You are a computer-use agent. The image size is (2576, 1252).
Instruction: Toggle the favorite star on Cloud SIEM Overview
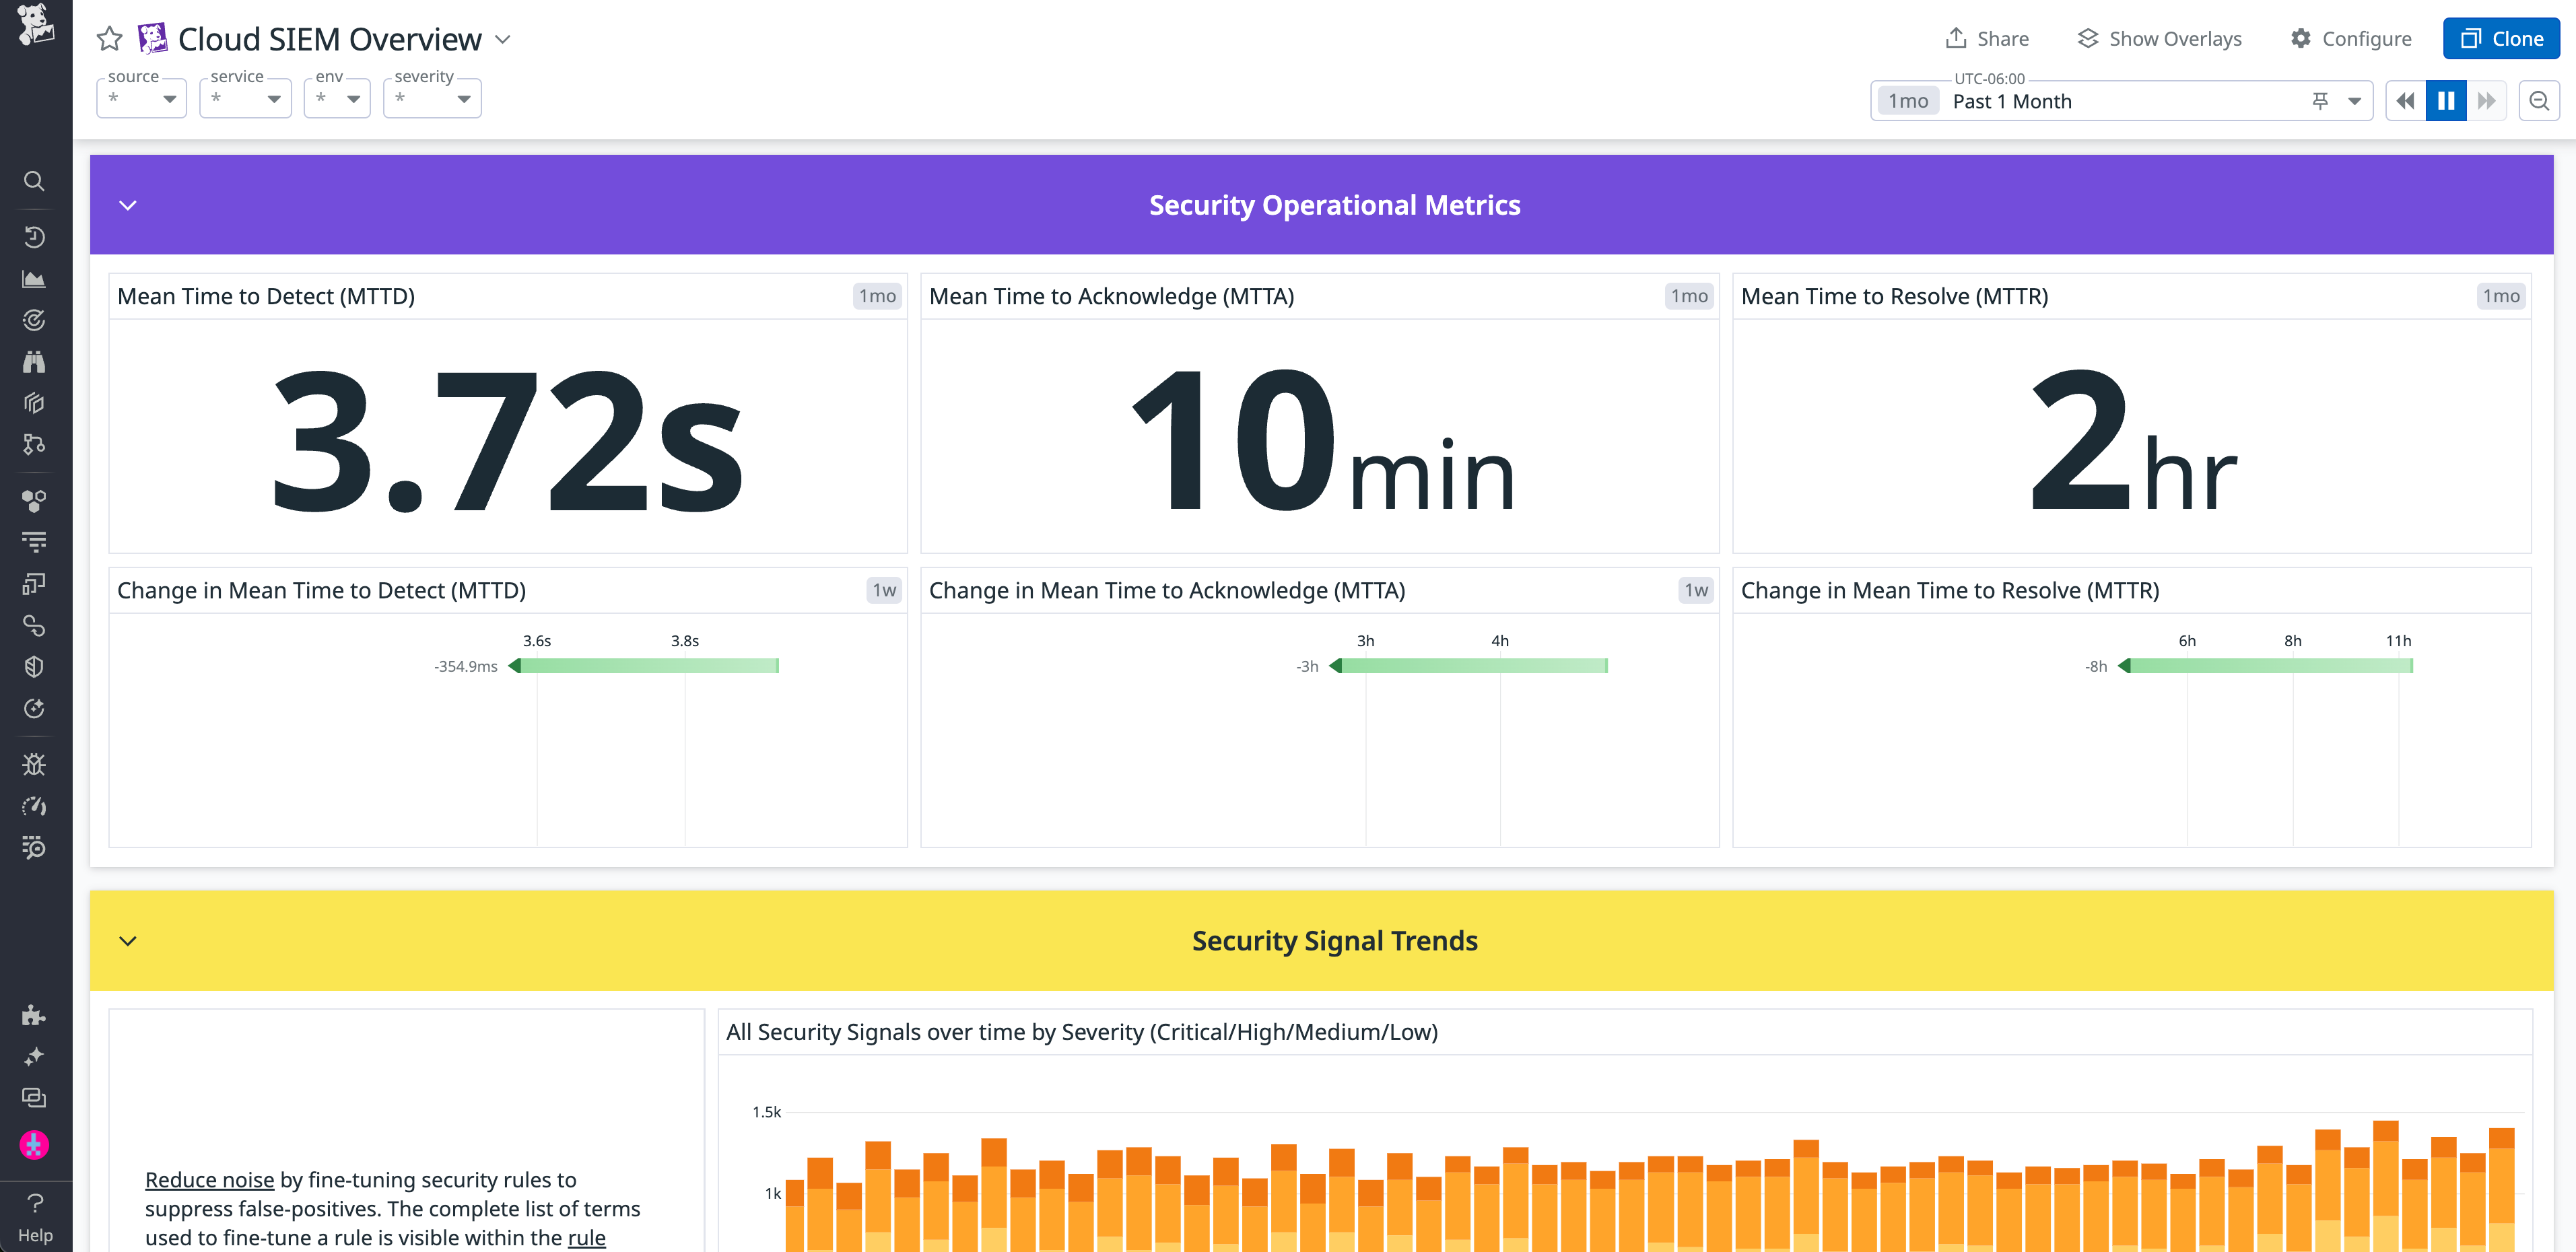pyautogui.click(x=109, y=39)
